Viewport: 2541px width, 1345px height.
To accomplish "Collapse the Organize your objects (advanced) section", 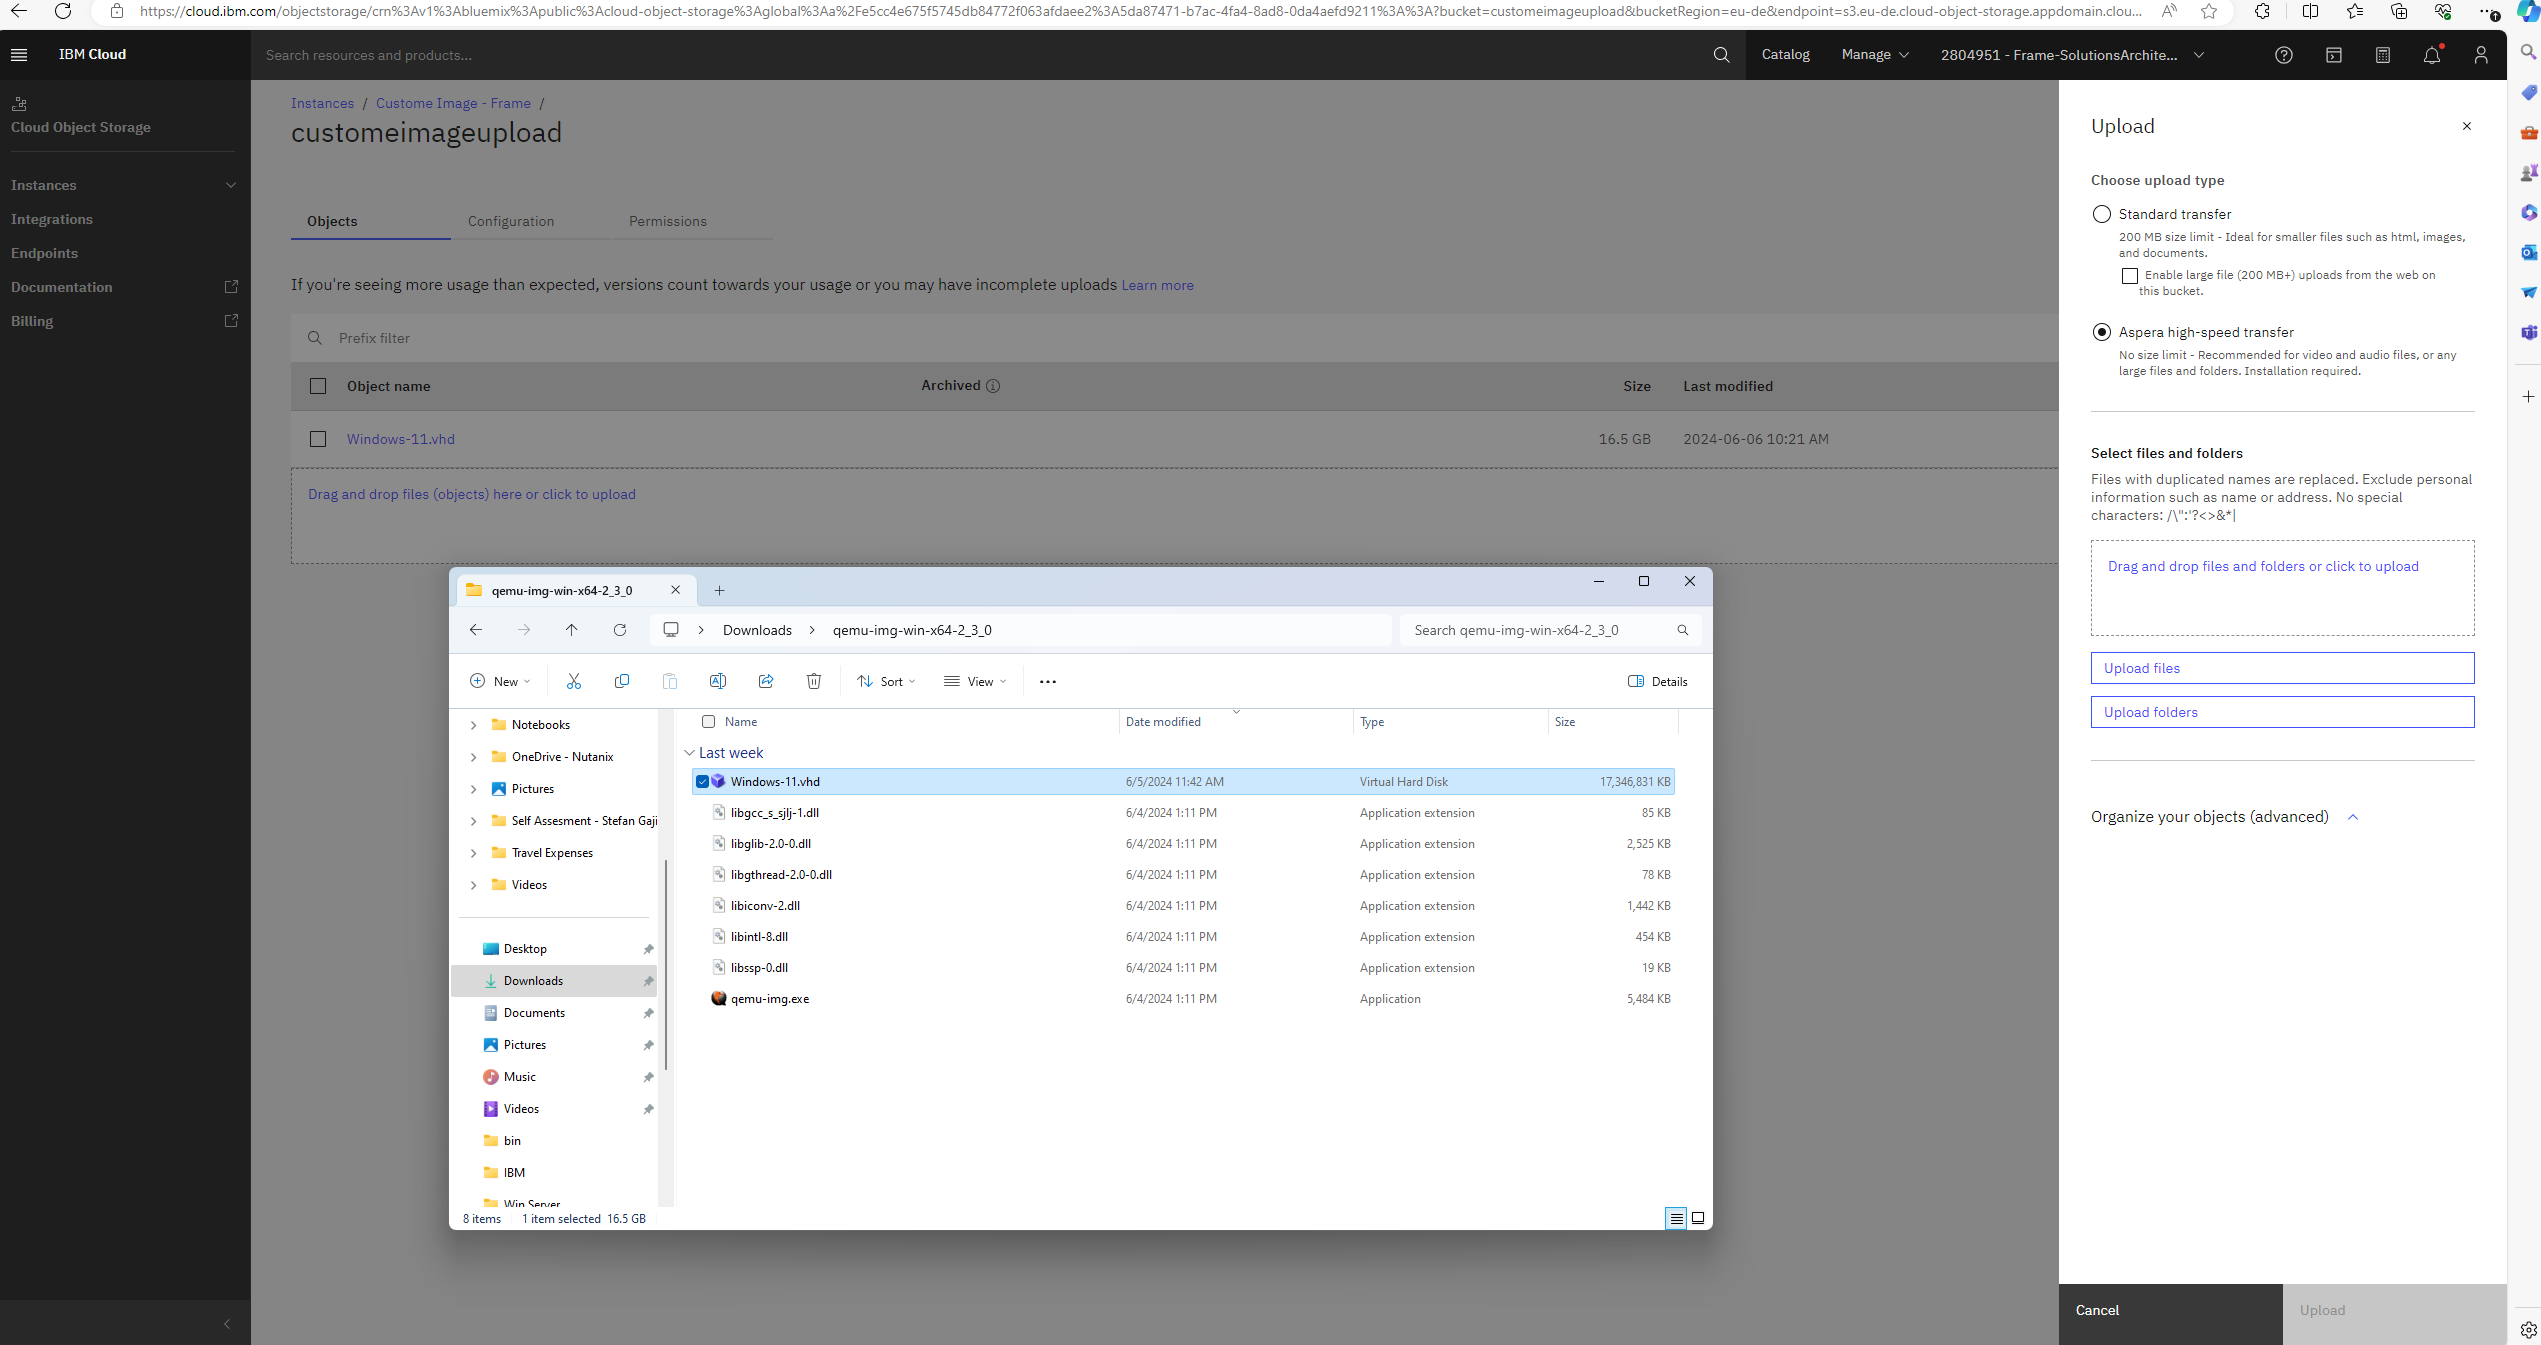I will 2352,817.
